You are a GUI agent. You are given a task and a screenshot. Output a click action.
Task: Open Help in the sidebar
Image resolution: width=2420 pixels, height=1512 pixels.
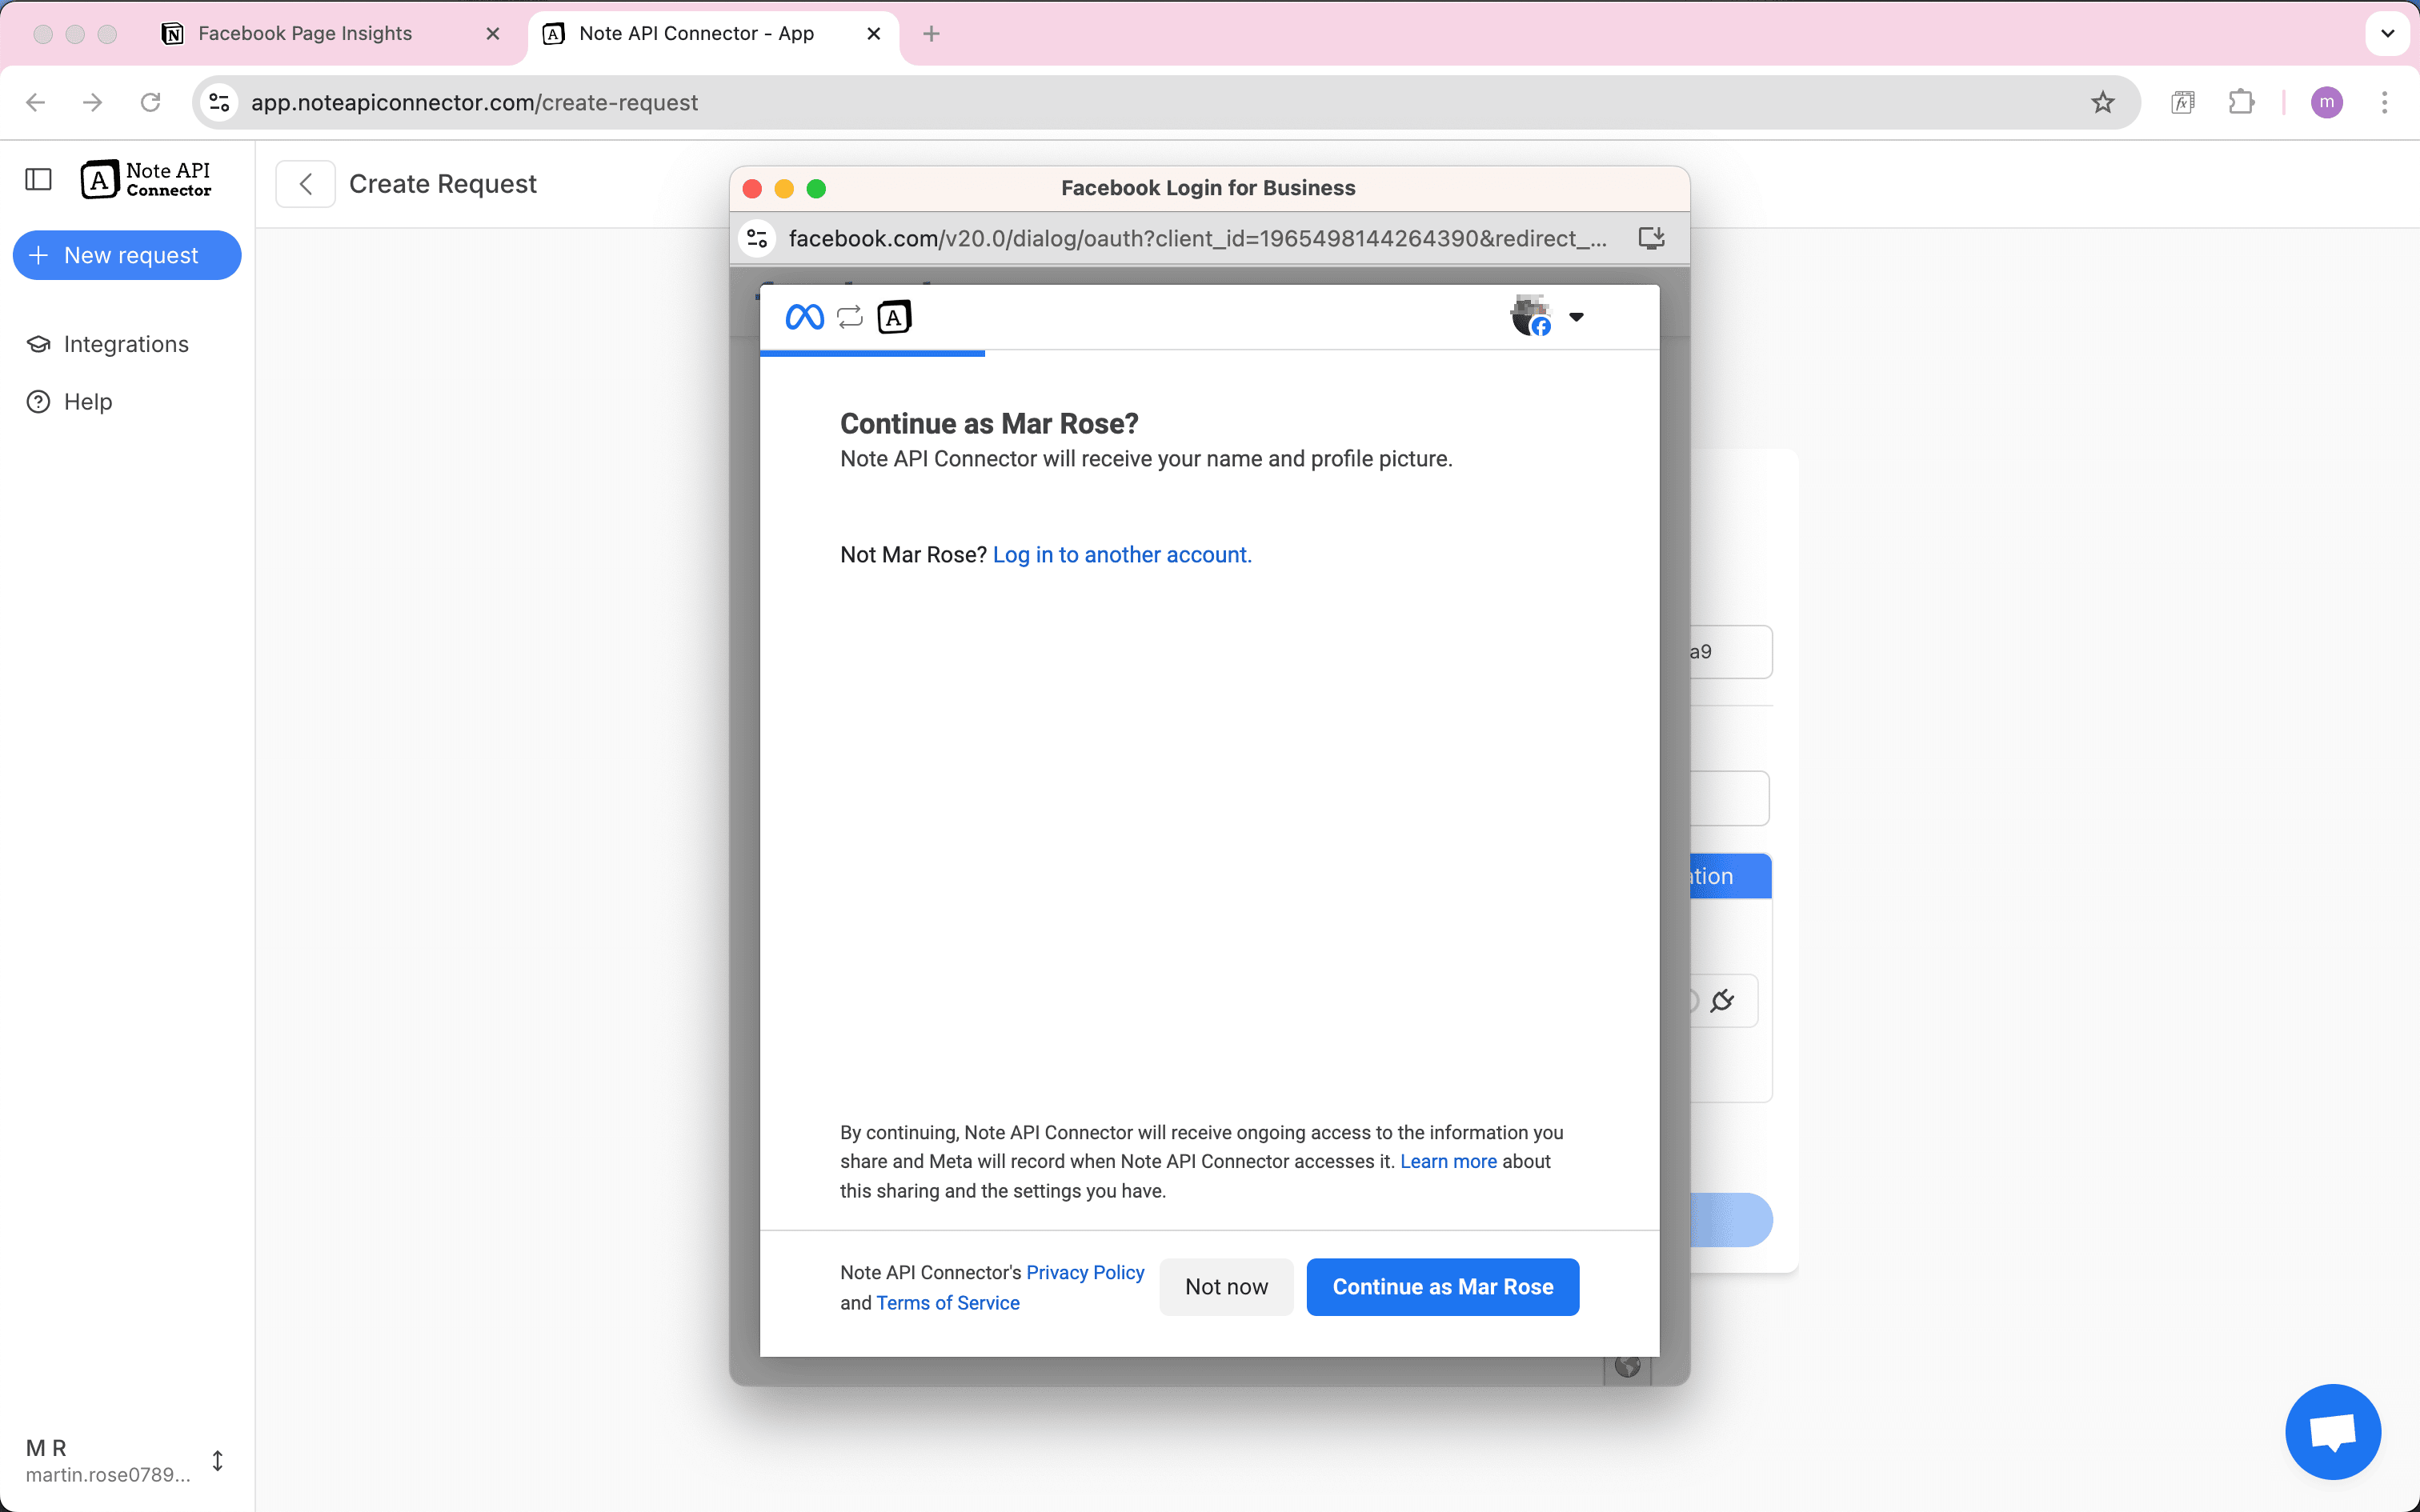pyautogui.click(x=70, y=401)
